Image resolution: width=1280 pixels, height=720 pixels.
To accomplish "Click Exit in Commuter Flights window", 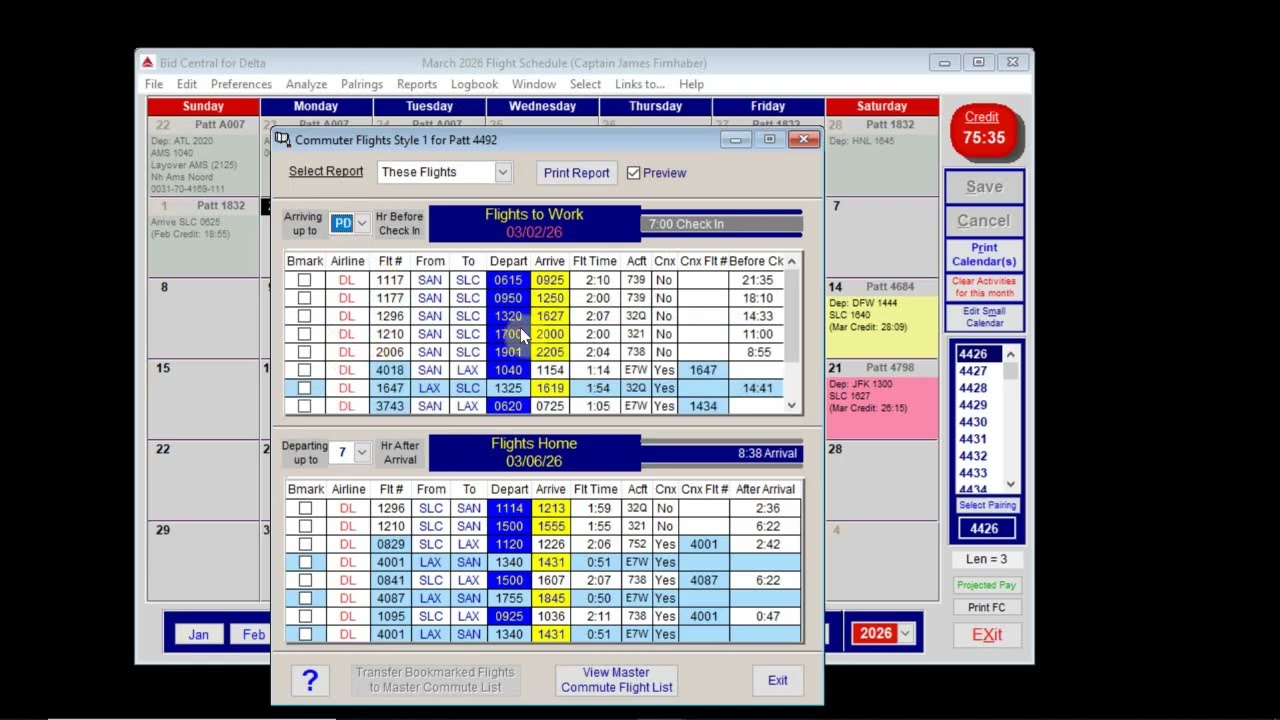I will pyautogui.click(x=777, y=680).
